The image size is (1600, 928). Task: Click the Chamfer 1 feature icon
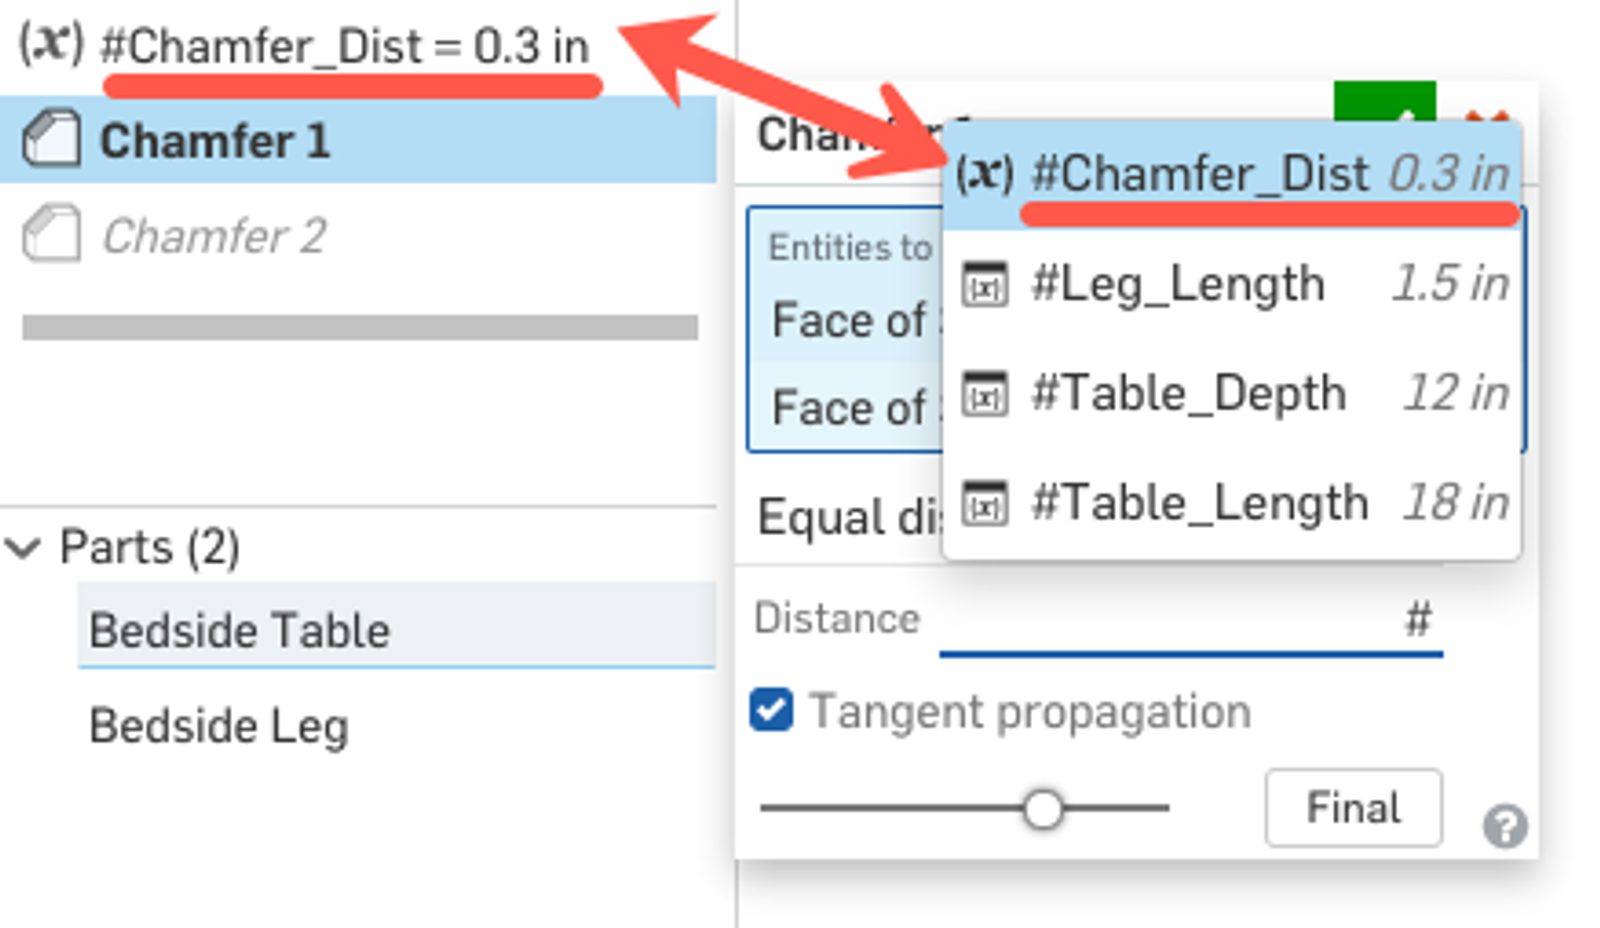[x=51, y=139]
